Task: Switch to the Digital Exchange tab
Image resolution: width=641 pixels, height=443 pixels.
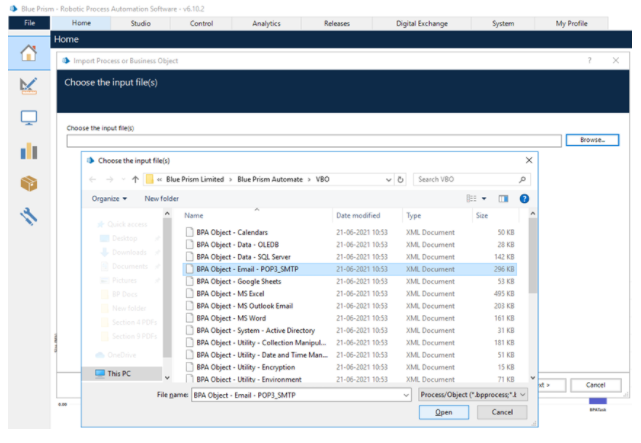Action: [x=421, y=23]
